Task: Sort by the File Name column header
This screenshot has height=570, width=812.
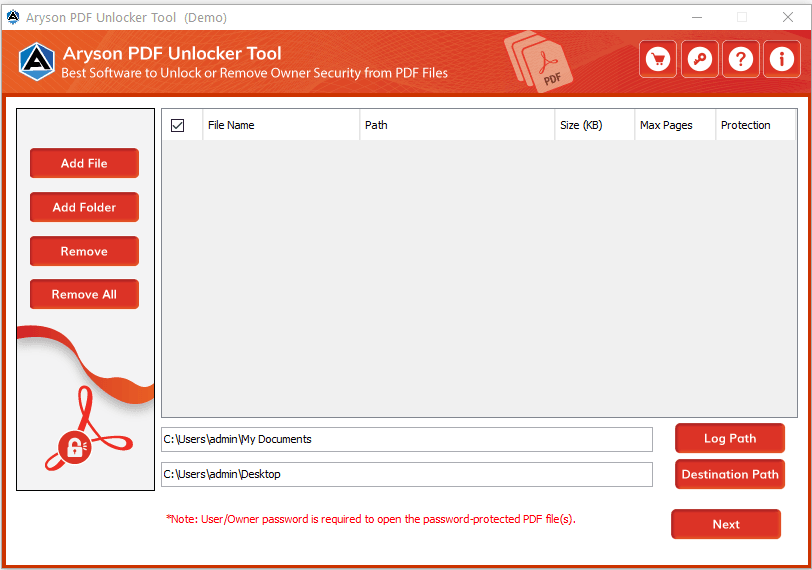Action: (x=281, y=125)
